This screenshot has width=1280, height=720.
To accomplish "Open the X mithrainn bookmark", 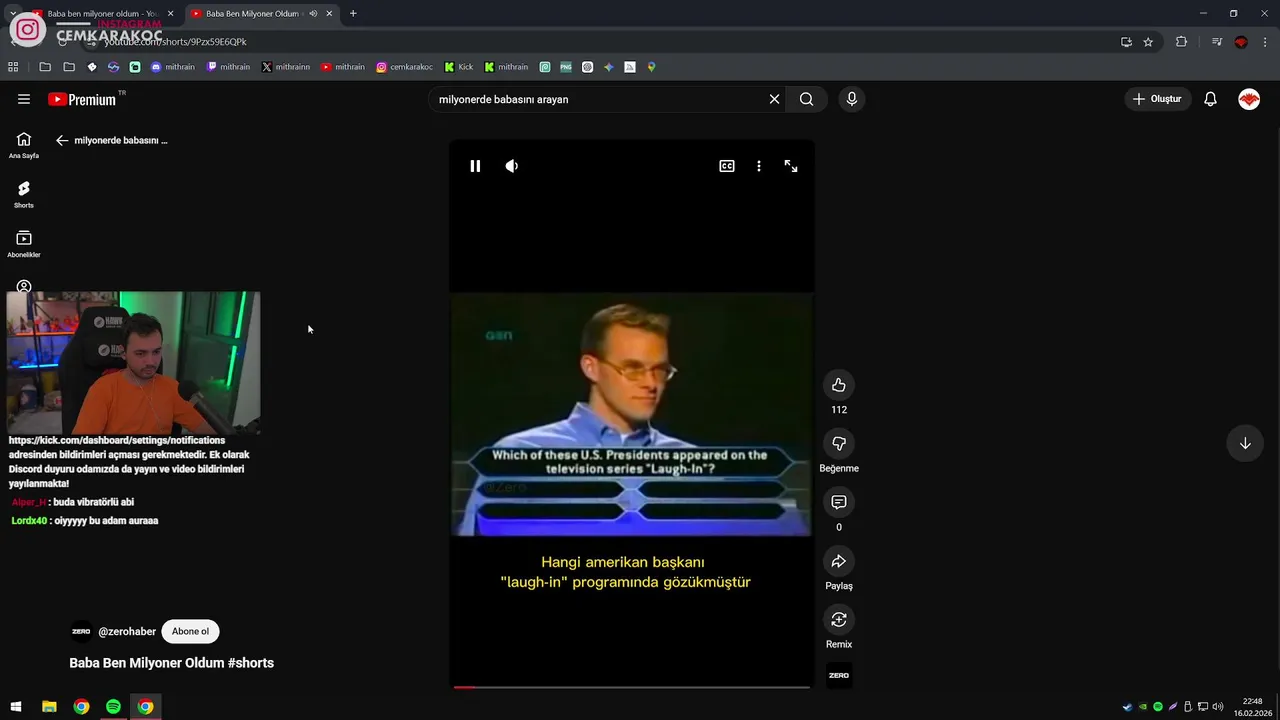I will pos(285,67).
